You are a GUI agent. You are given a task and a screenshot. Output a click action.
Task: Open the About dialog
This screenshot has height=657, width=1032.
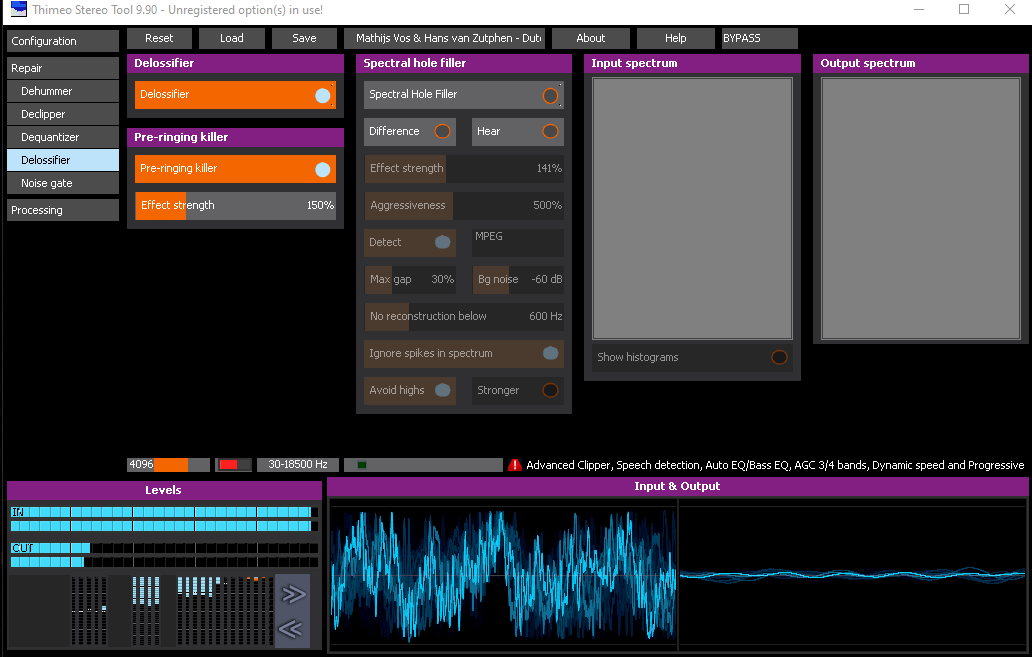591,38
